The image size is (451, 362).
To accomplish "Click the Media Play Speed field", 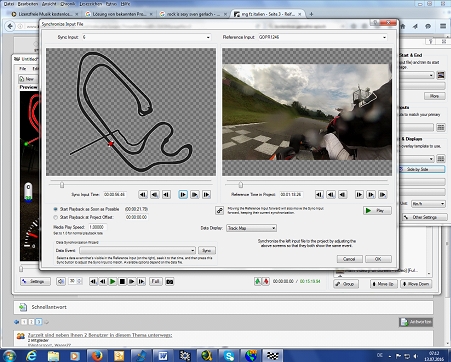I will point(97,227).
